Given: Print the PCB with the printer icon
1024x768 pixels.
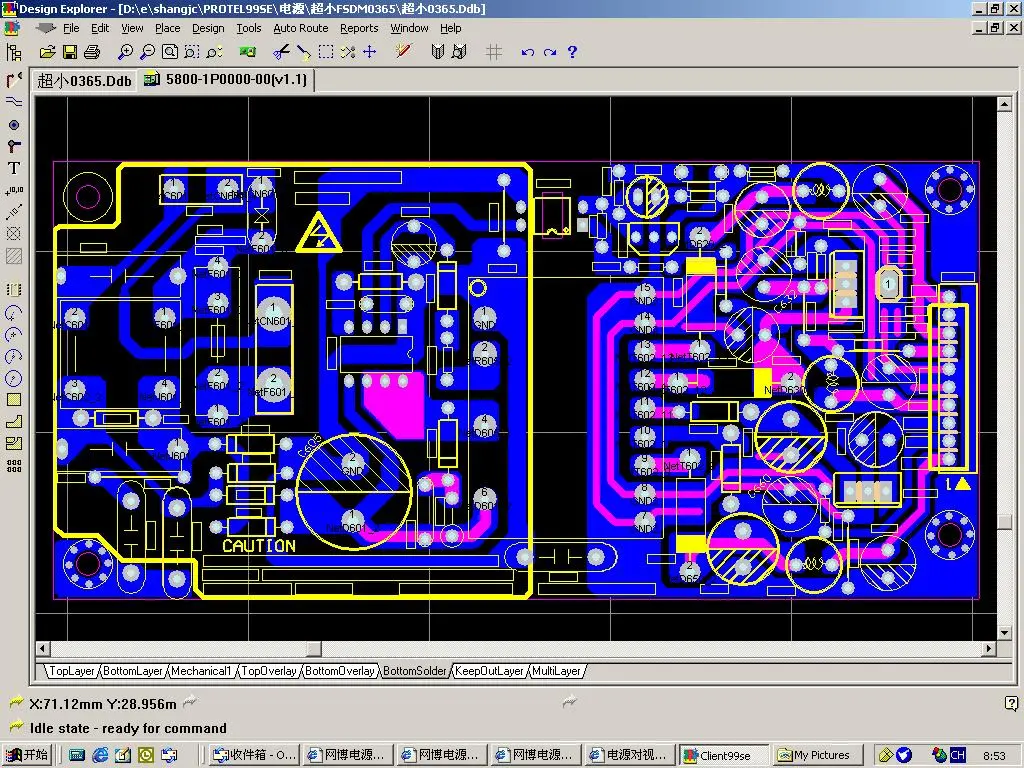Looking at the screenshot, I should pos(92,52).
